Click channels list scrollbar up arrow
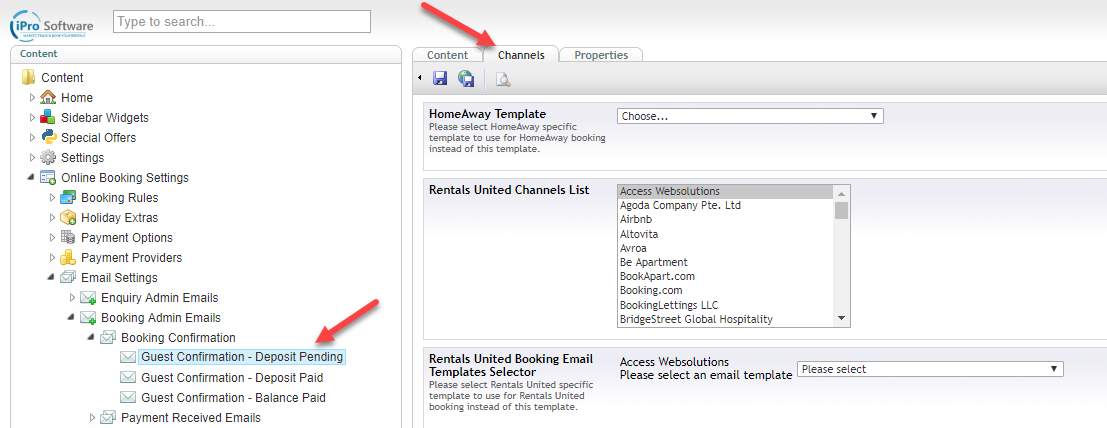This screenshot has height=428, width=1107. (x=841, y=192)
